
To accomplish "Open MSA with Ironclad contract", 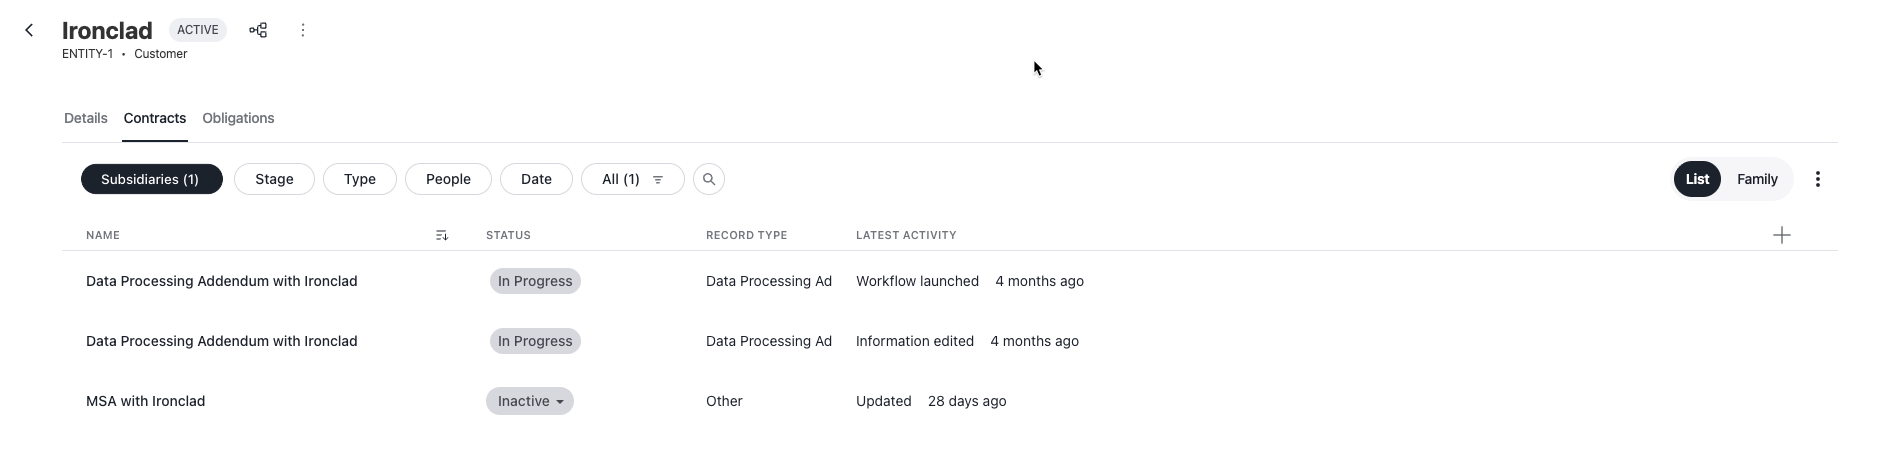I will [146, 401].
